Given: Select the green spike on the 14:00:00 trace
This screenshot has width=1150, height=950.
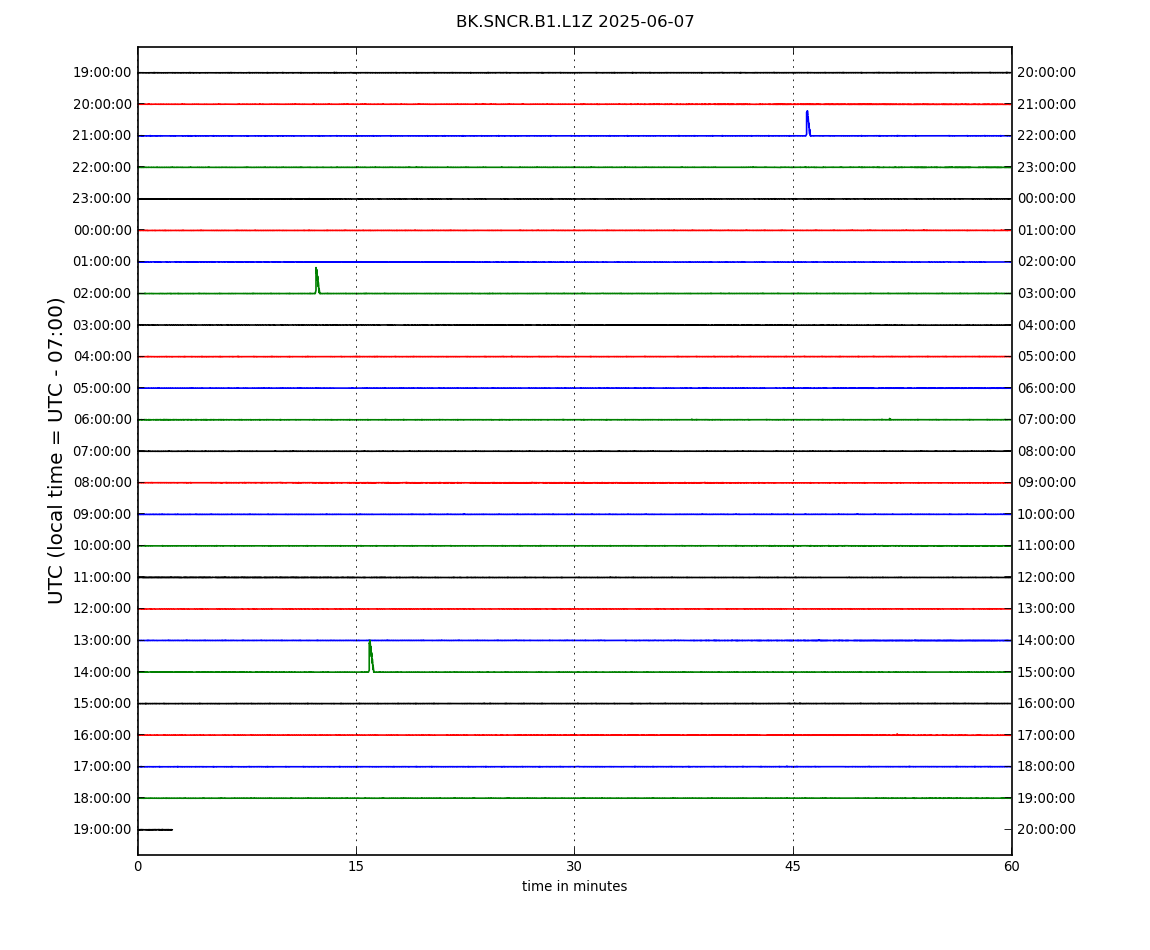Looking at the screenshot, I should (x=370, y=657).
